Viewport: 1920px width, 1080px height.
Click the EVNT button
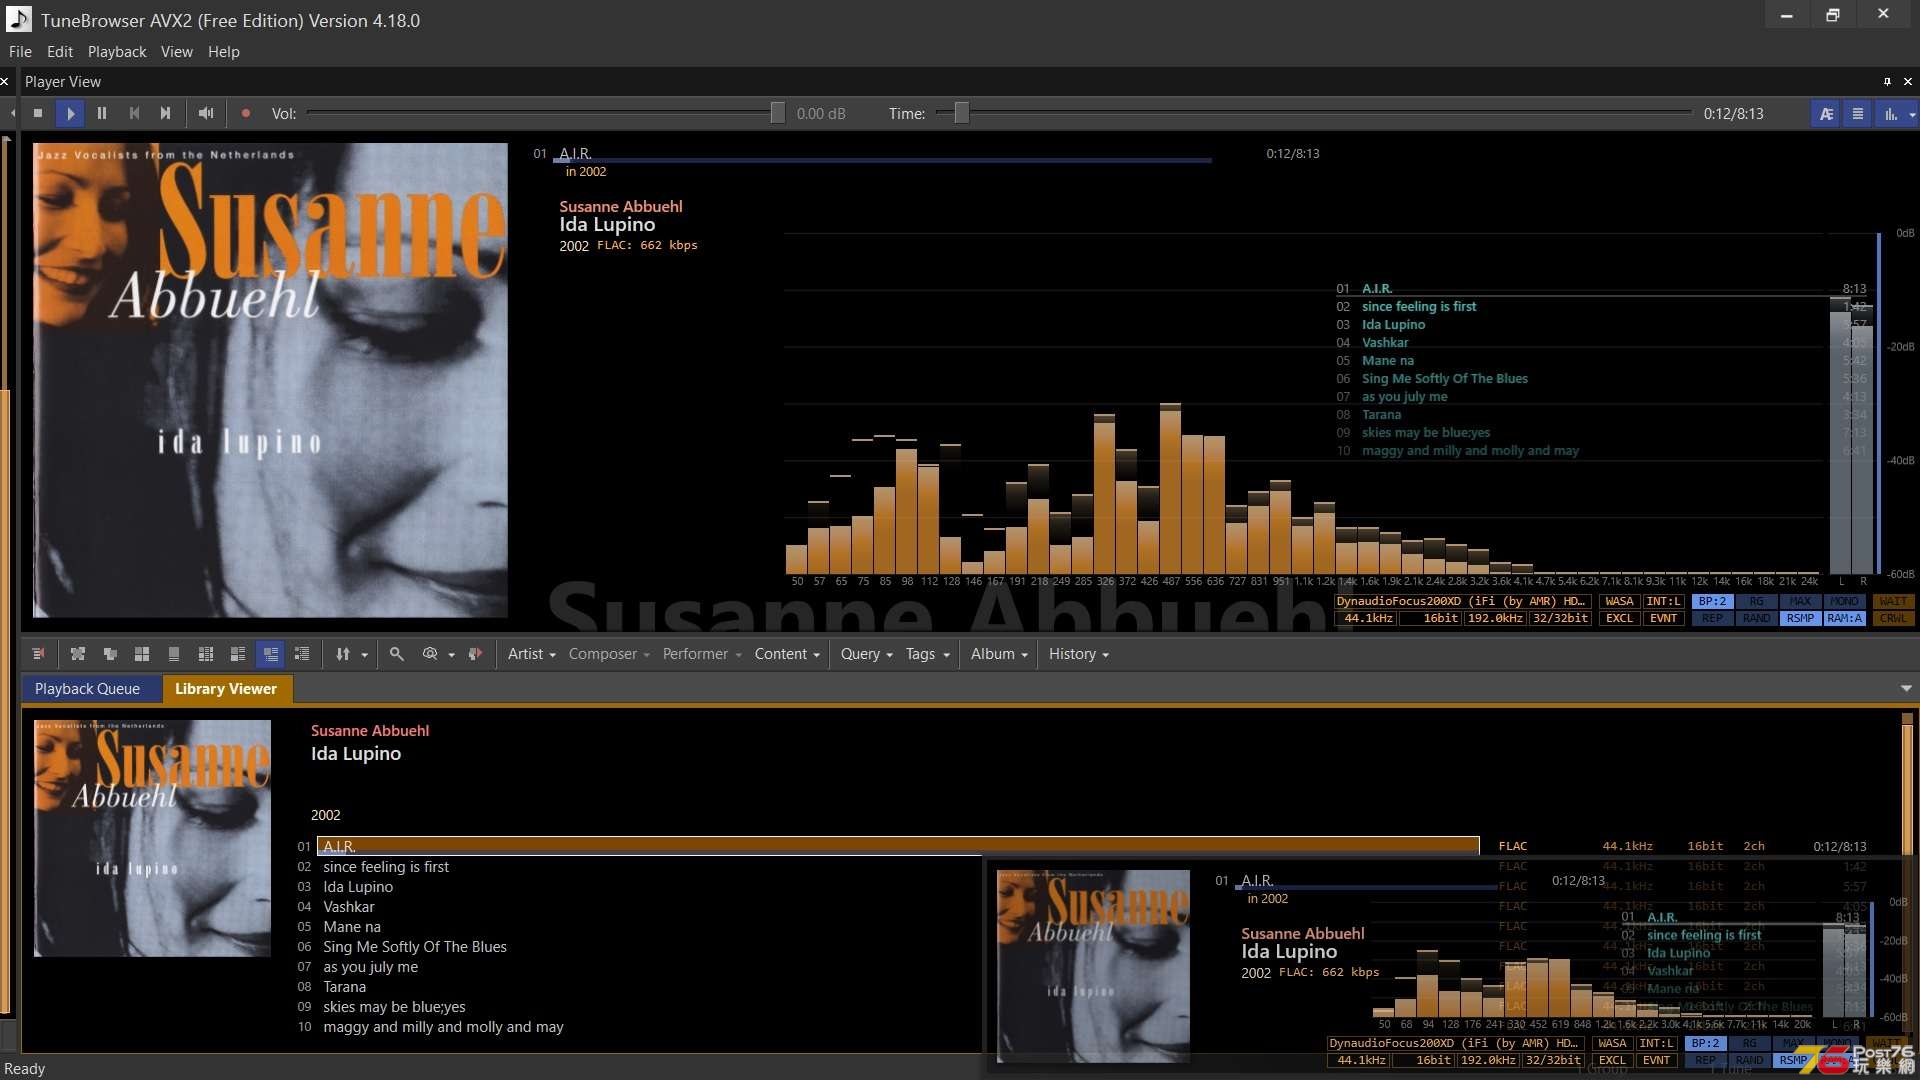[1663, 619]
